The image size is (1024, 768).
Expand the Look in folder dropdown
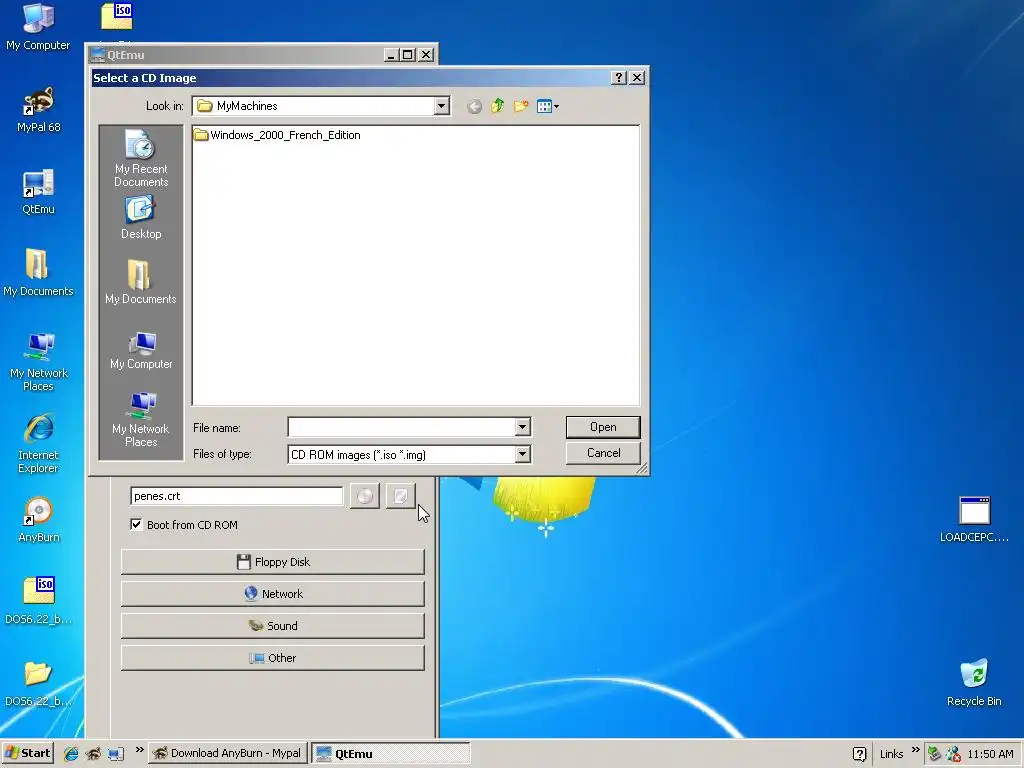(x=441, y=106)
